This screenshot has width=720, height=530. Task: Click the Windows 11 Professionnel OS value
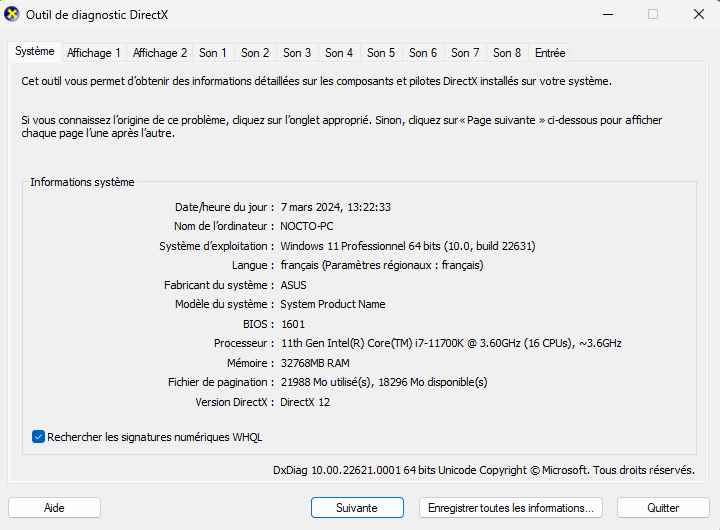pos(408,246)
